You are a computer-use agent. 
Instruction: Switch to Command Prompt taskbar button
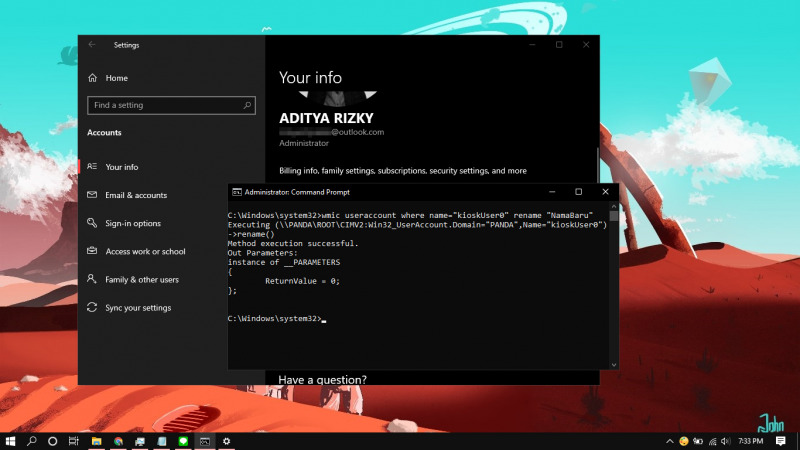click(x=205, y=441)
